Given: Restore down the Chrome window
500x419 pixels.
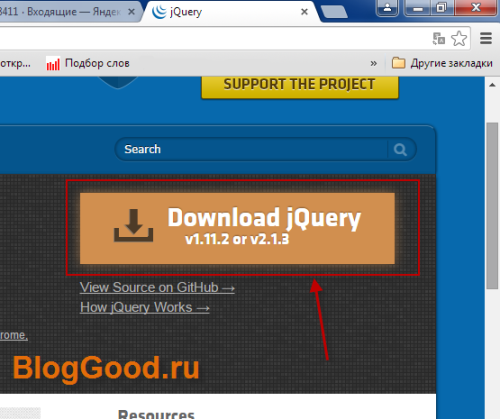Looking at the screenshot, I should pos(441,7).
